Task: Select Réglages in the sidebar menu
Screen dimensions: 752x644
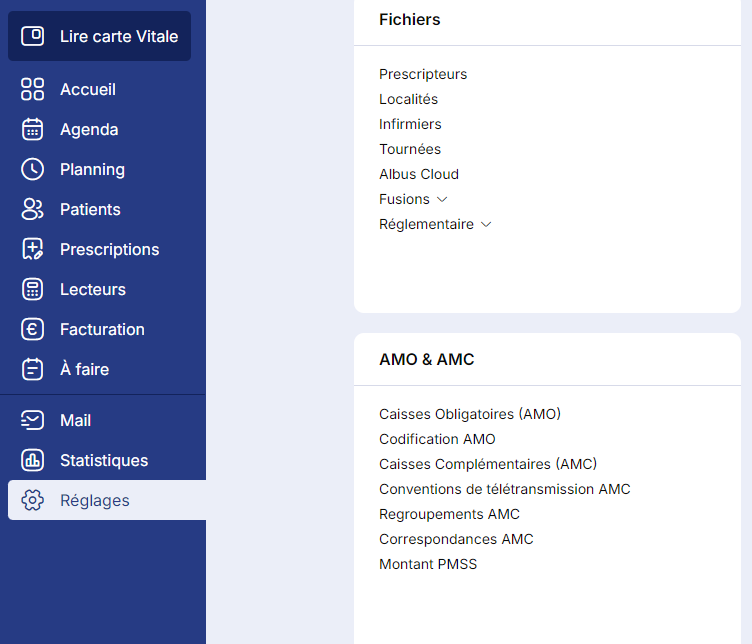Action: click(95, 500)
